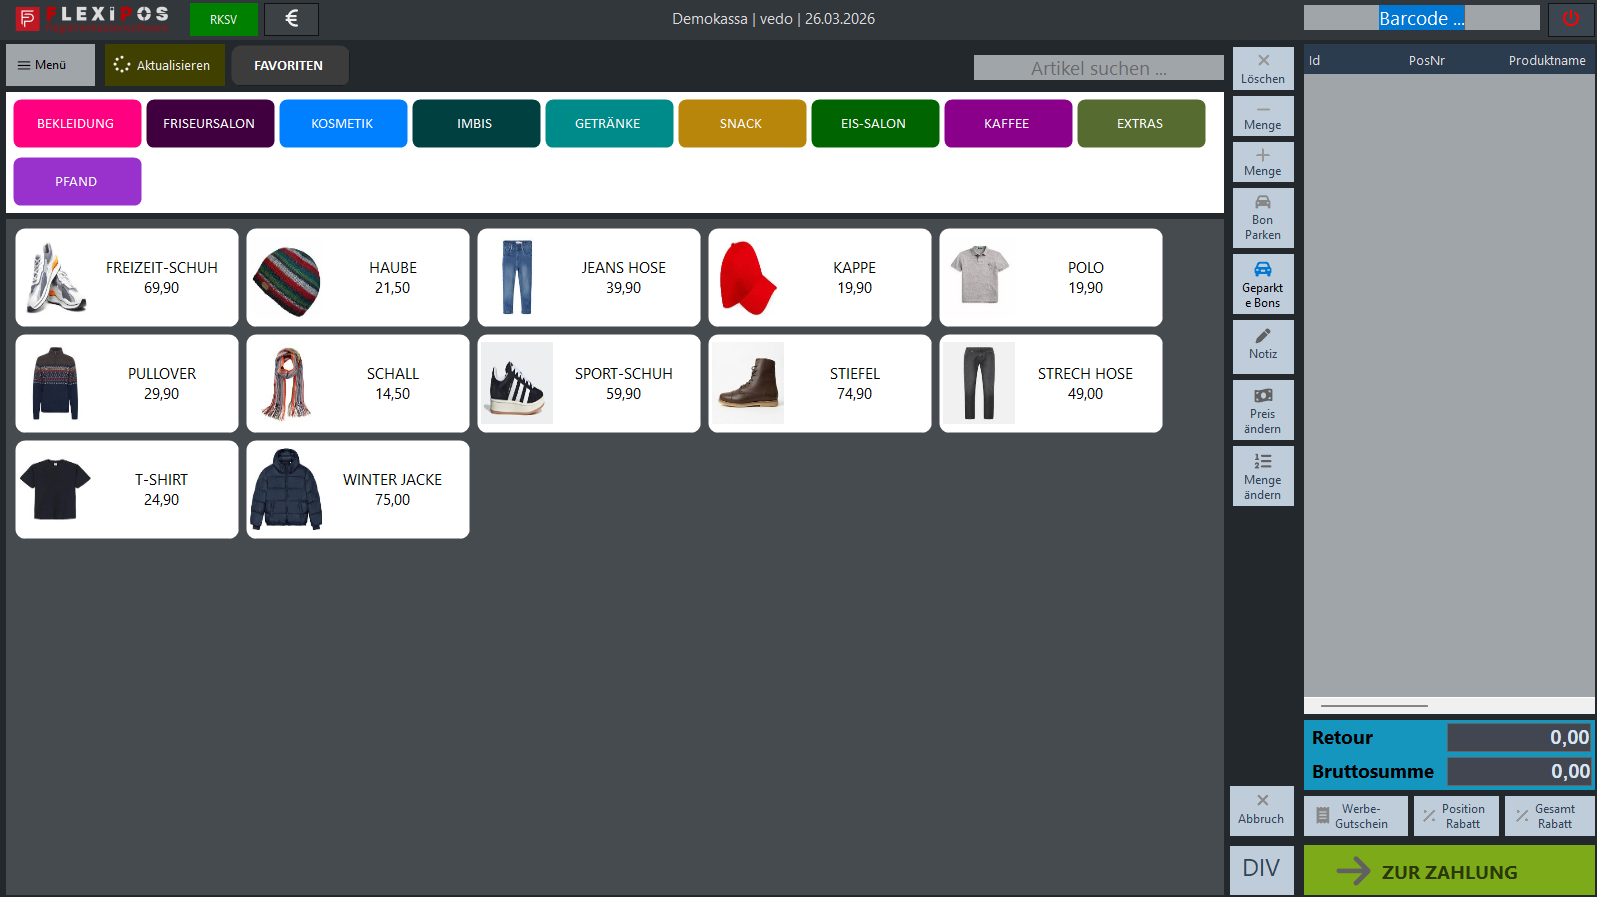
Task: Increase quantity with plus Menge button
Action: click(x=1263, y=162)
